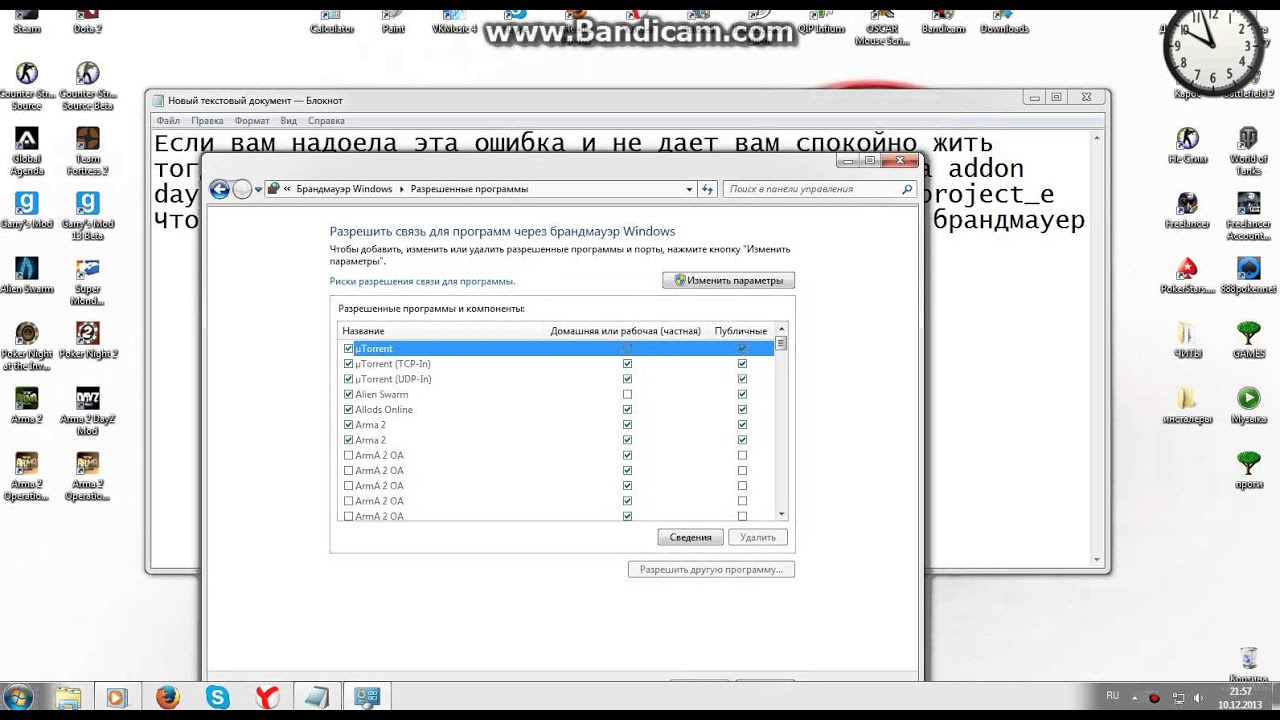Viewport: 1280px width, 720px height.
Task: Open Yandex browser from the taskbar
Action: [267, 697]
